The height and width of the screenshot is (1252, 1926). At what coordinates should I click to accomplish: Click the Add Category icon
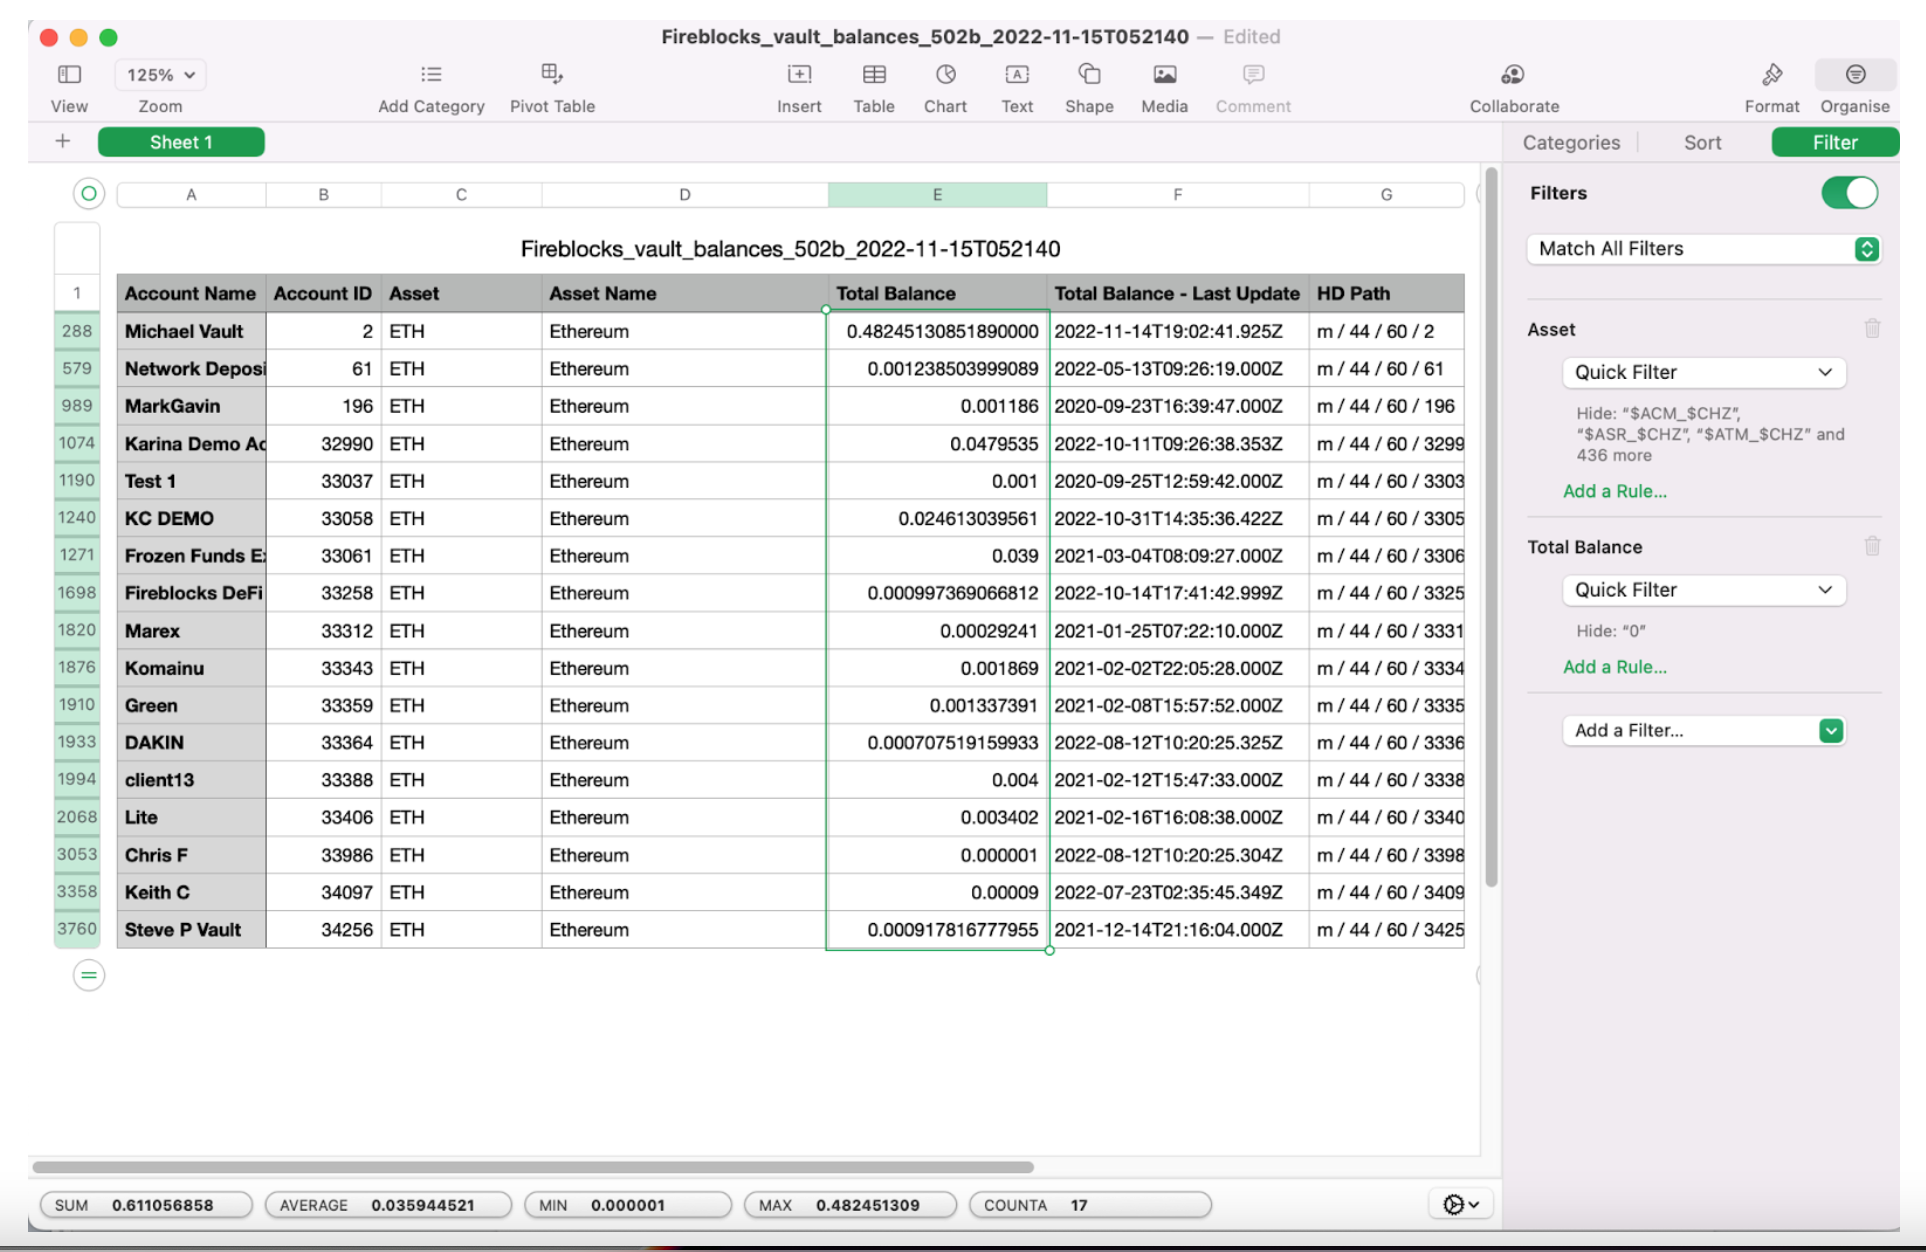coord(431,75)
